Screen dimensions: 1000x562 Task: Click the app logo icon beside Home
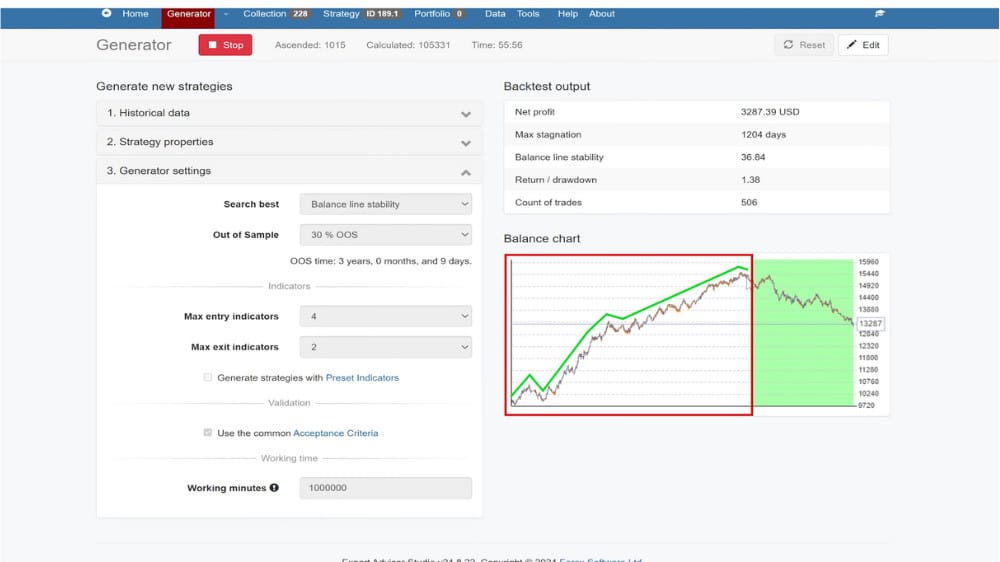107,14
